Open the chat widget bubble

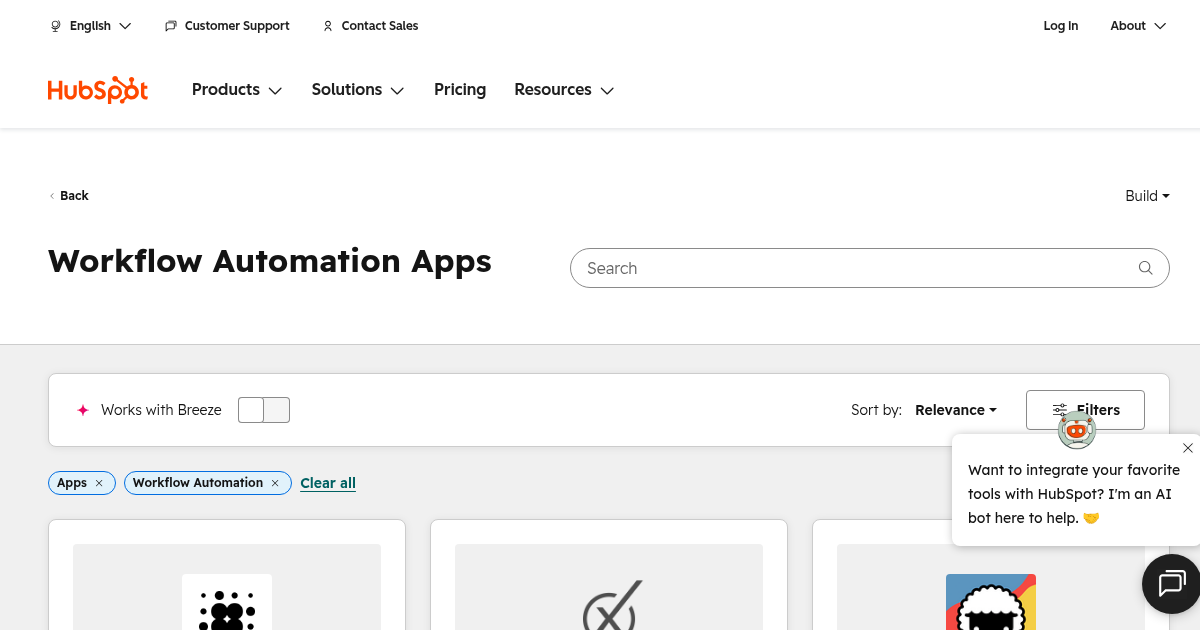point(1171,583)
